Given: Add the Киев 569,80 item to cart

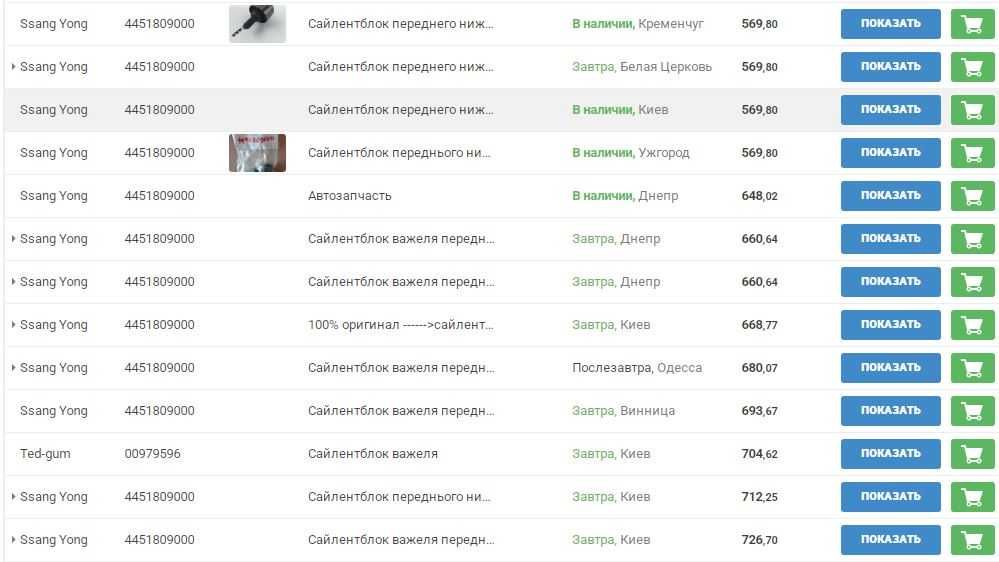Looking at the screenshot, I should coord(972,110).
